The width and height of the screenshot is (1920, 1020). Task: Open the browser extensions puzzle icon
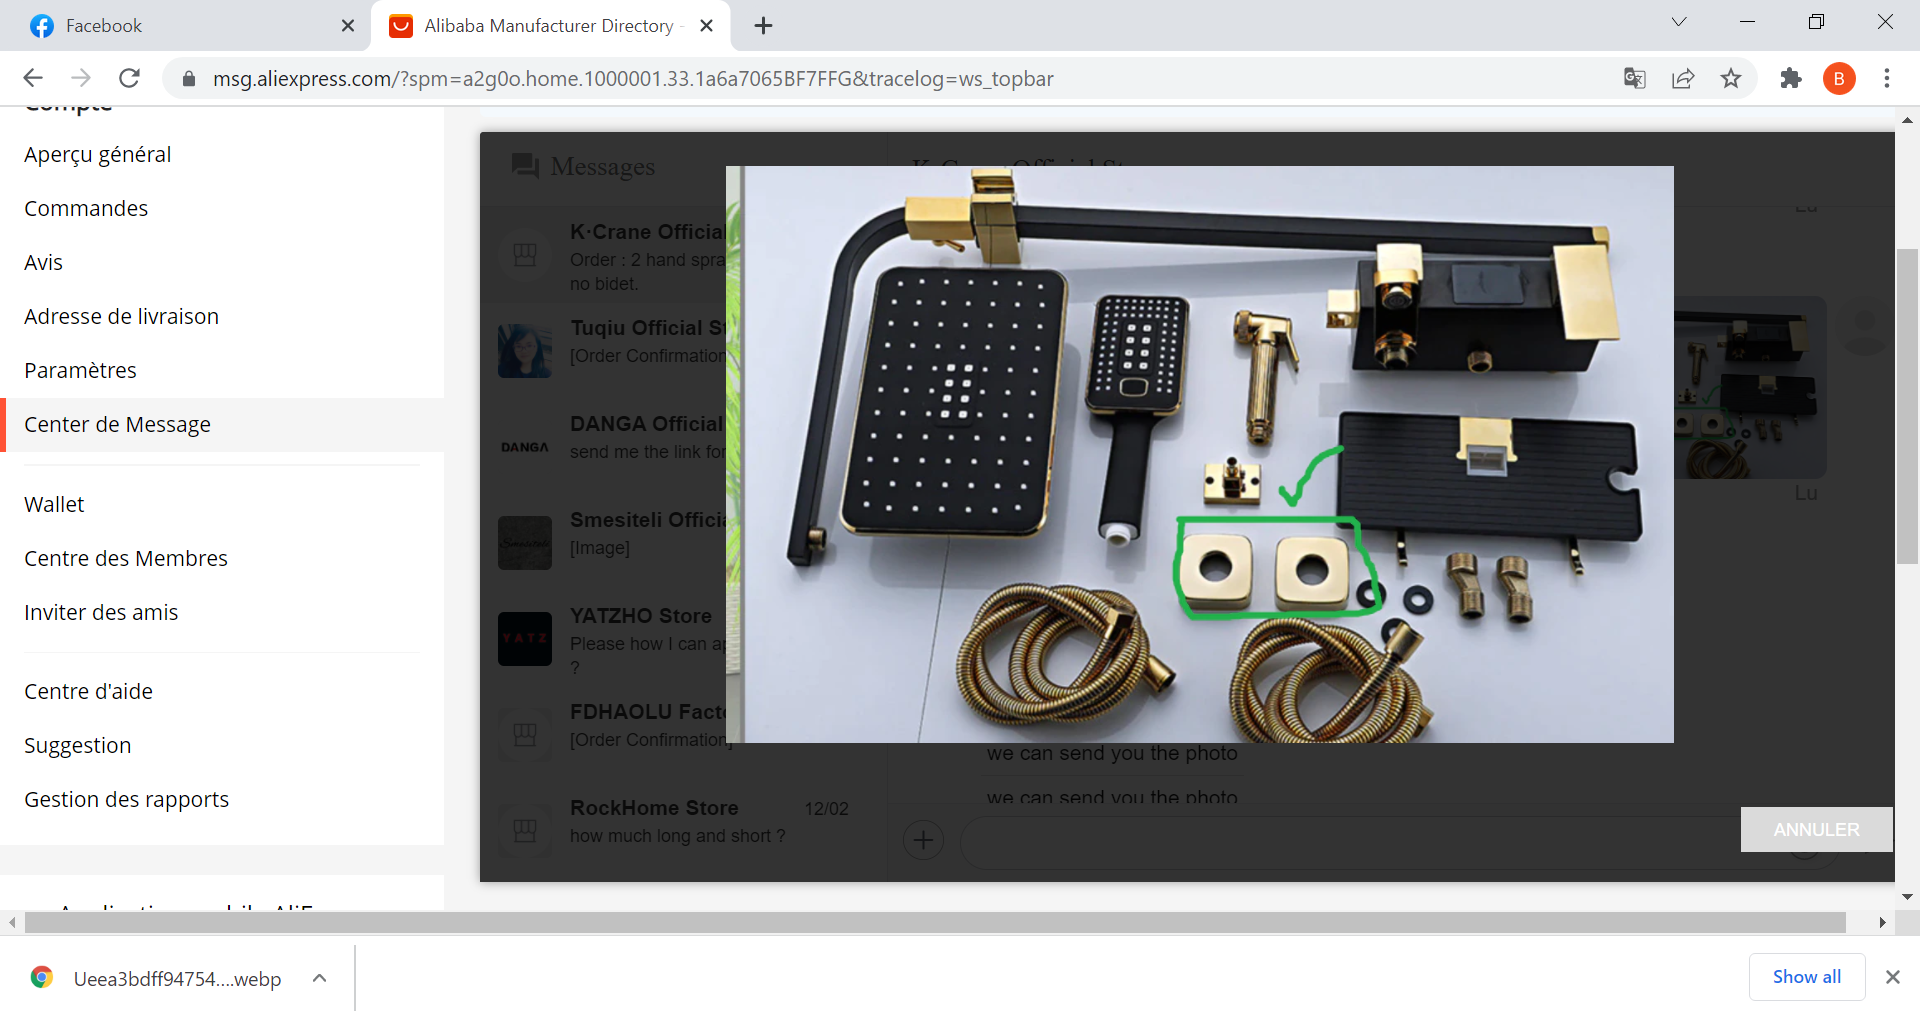tap(1790, 78)
